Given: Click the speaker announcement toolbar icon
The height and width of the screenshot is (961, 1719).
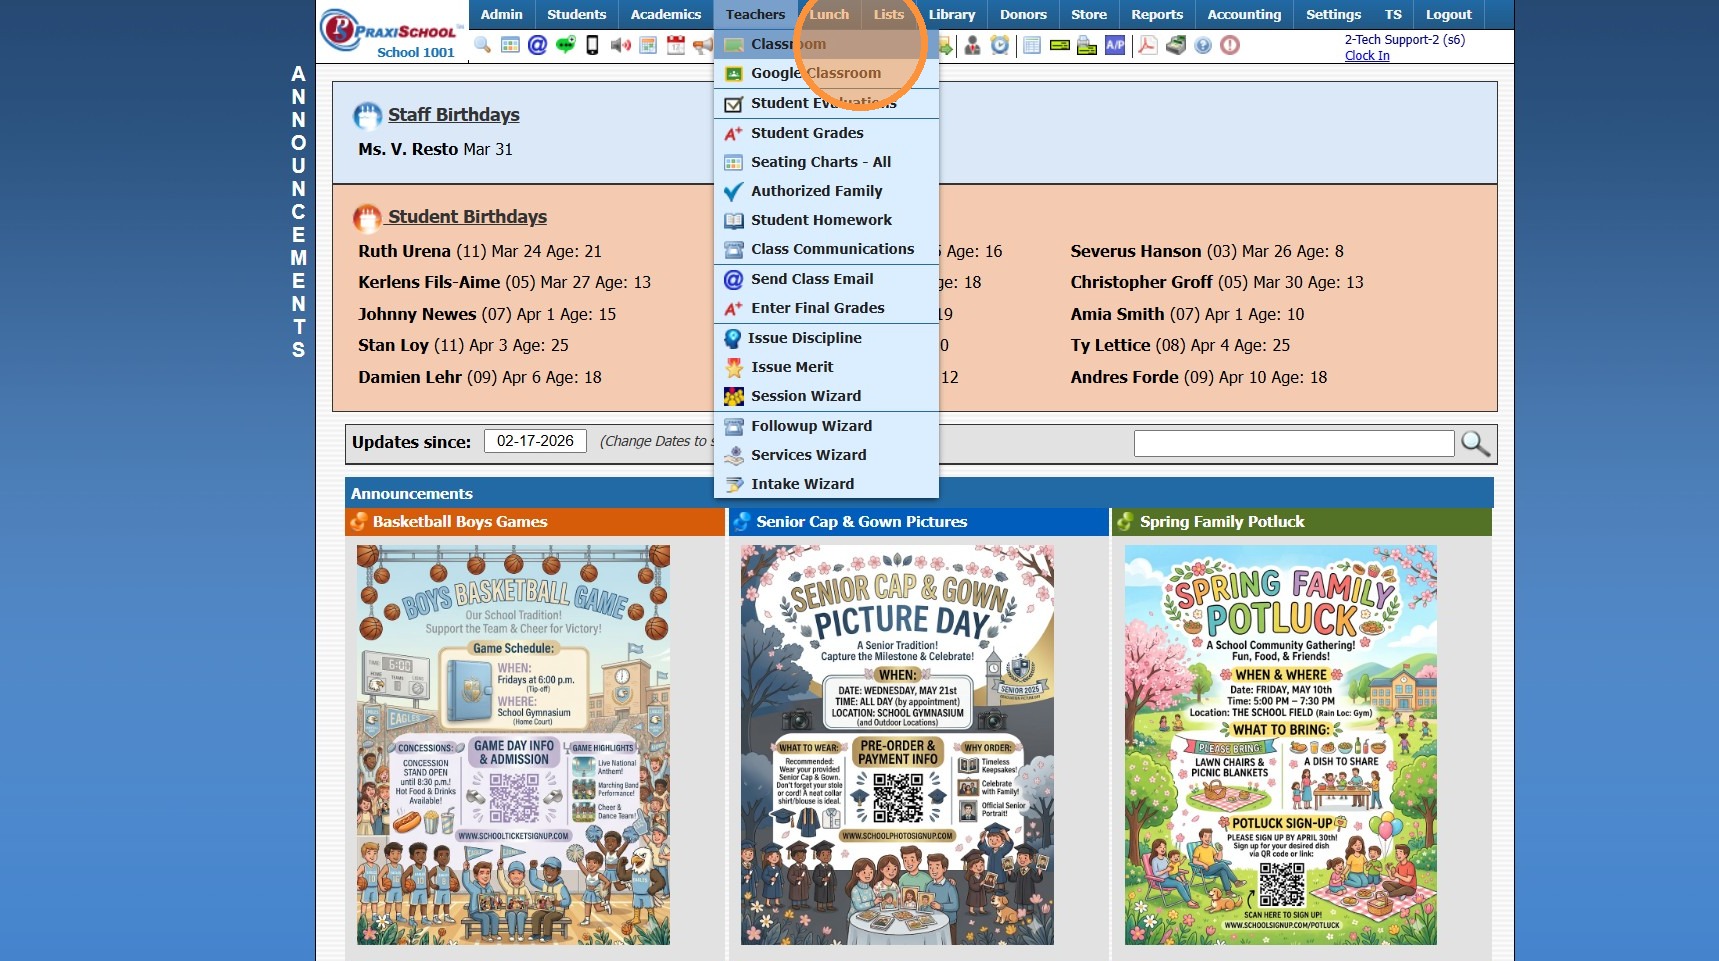Looking at the screenshot, I should [x=620, y=45].
